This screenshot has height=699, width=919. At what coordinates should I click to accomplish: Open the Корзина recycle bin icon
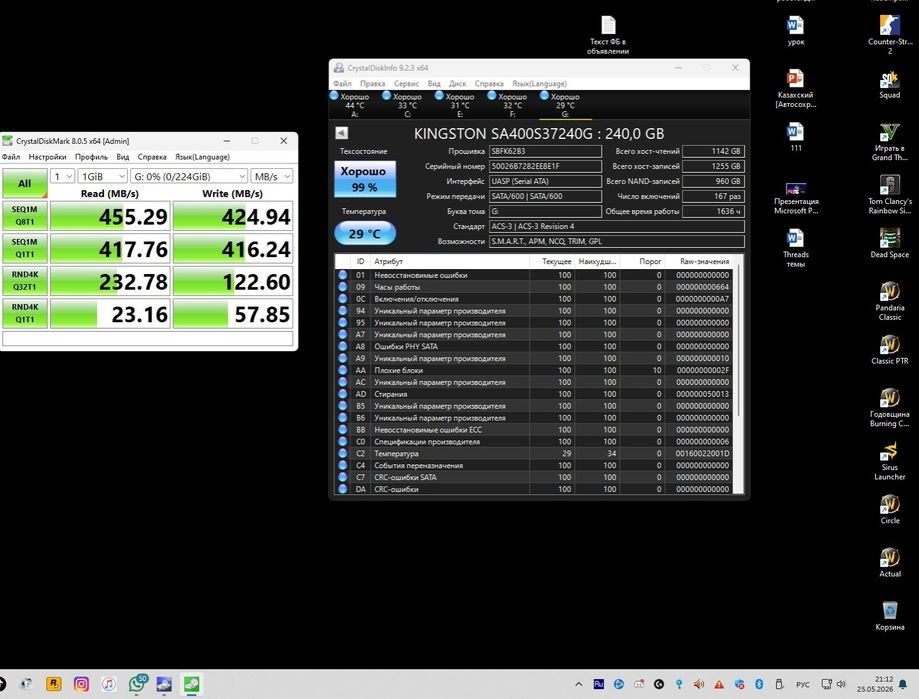(x=889, y=615)
